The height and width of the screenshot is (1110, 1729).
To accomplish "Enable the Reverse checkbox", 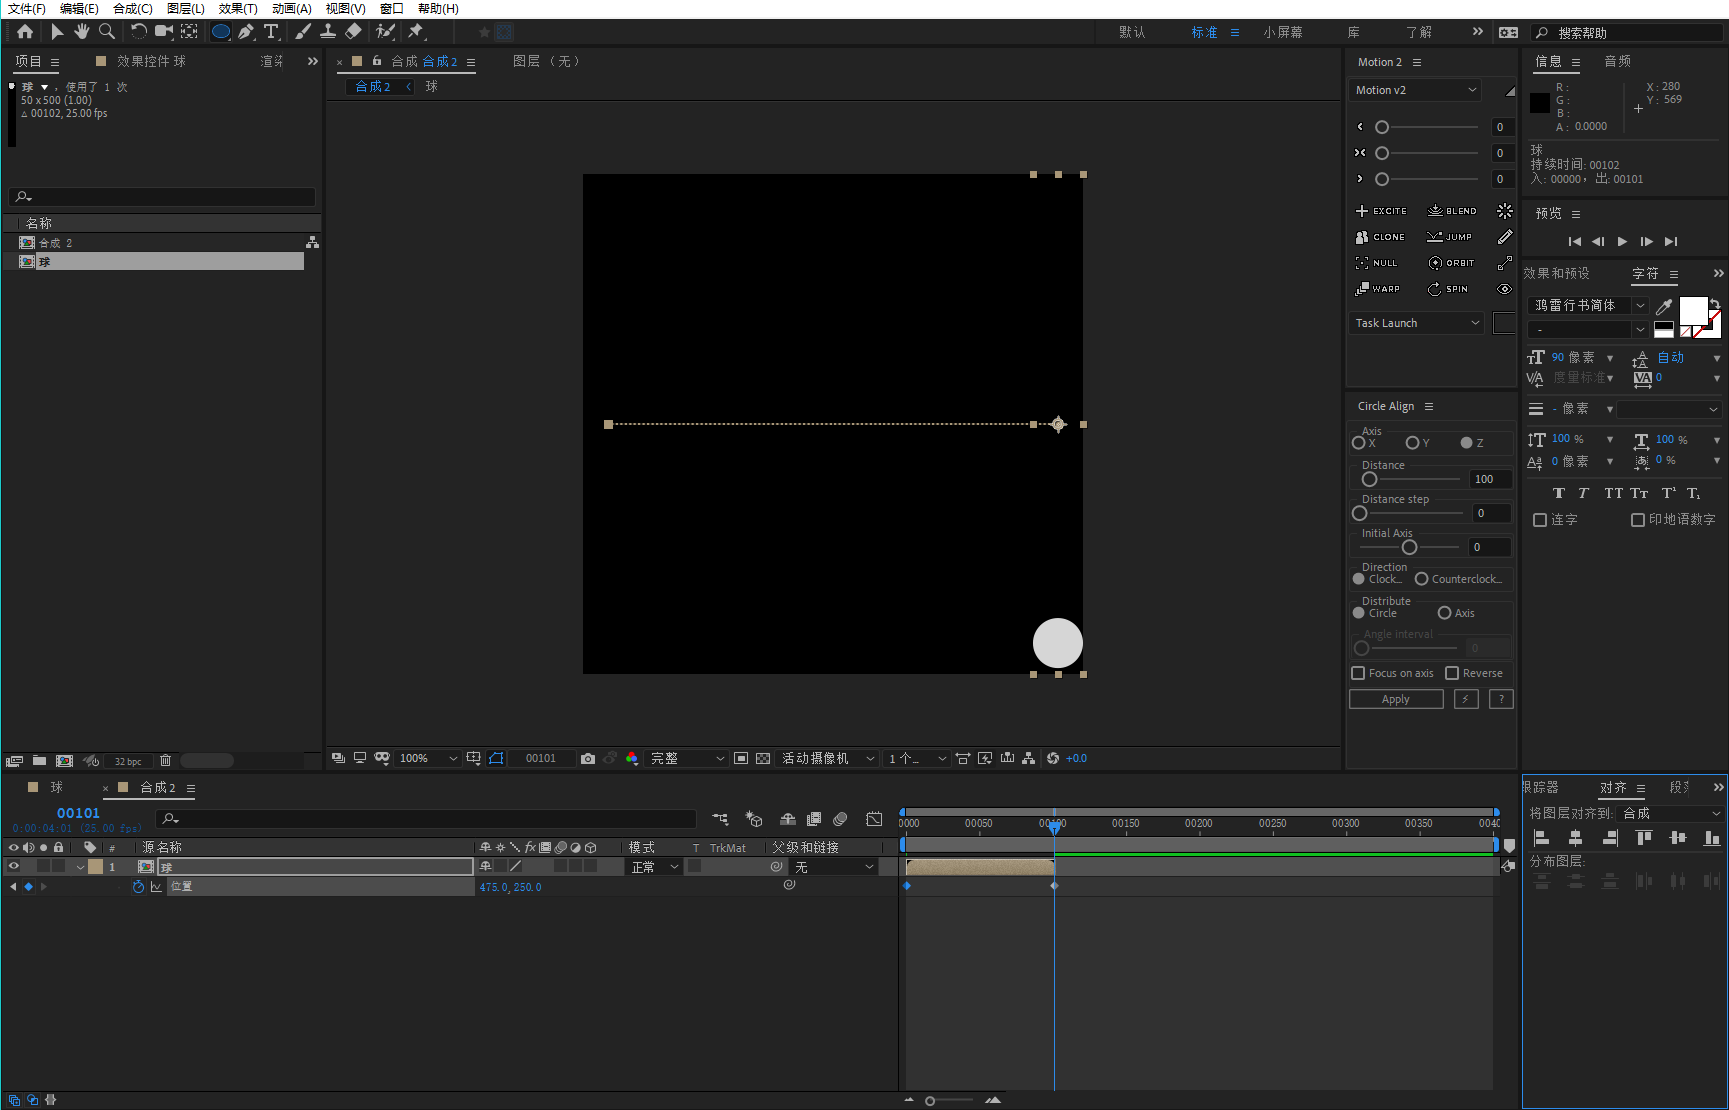I will pos(1452,673).
